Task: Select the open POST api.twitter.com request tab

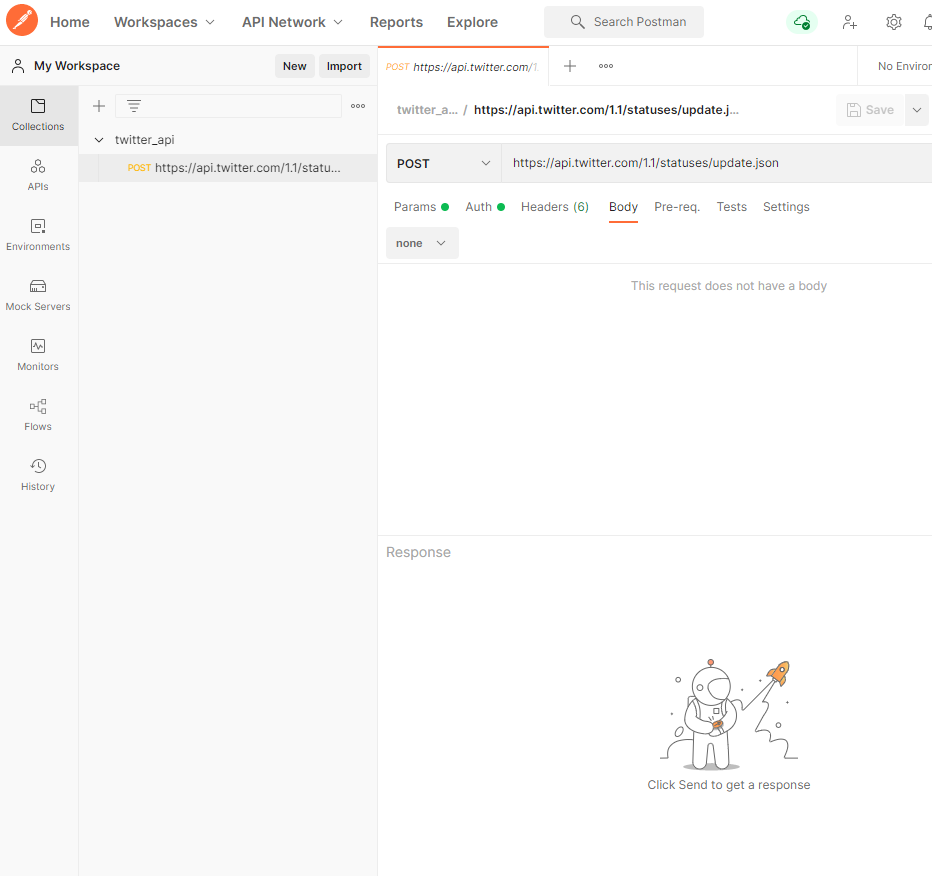Action: 463,67
